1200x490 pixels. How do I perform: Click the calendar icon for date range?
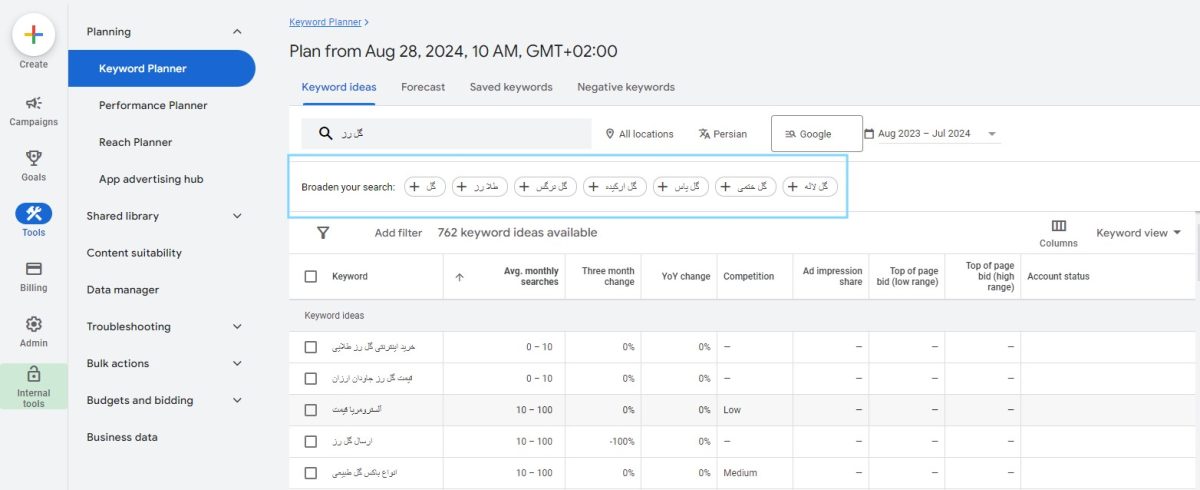(x=869, y=133)
